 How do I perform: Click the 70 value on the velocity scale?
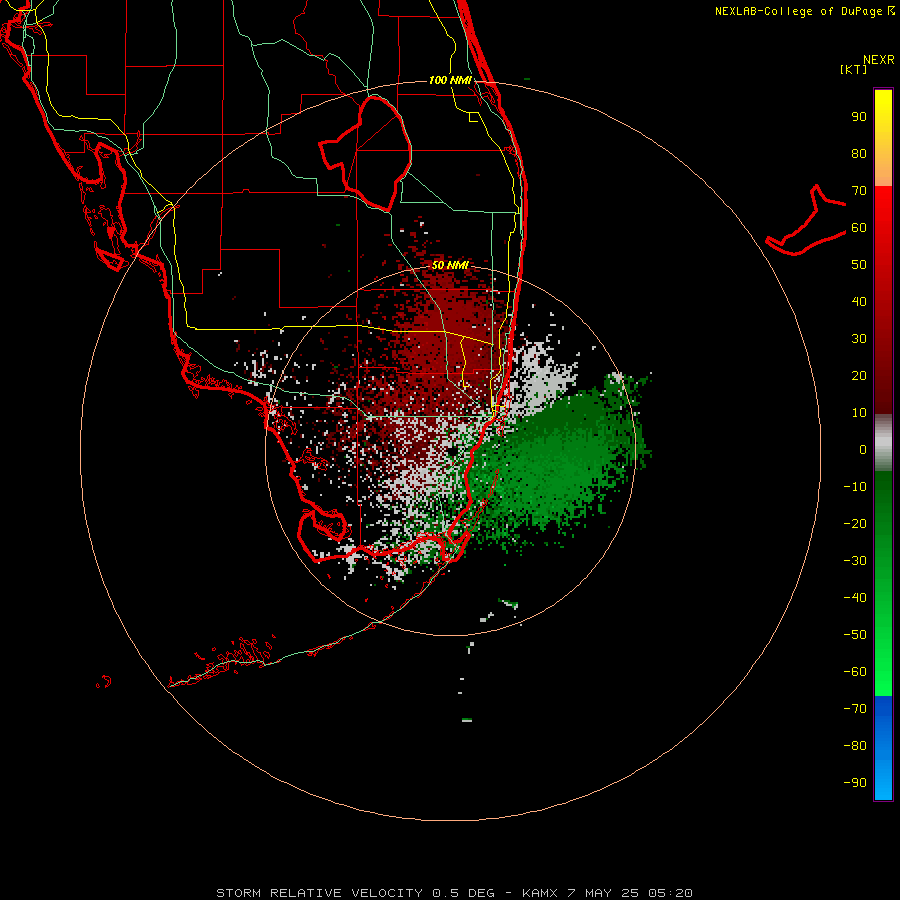(x=859, y=191)
